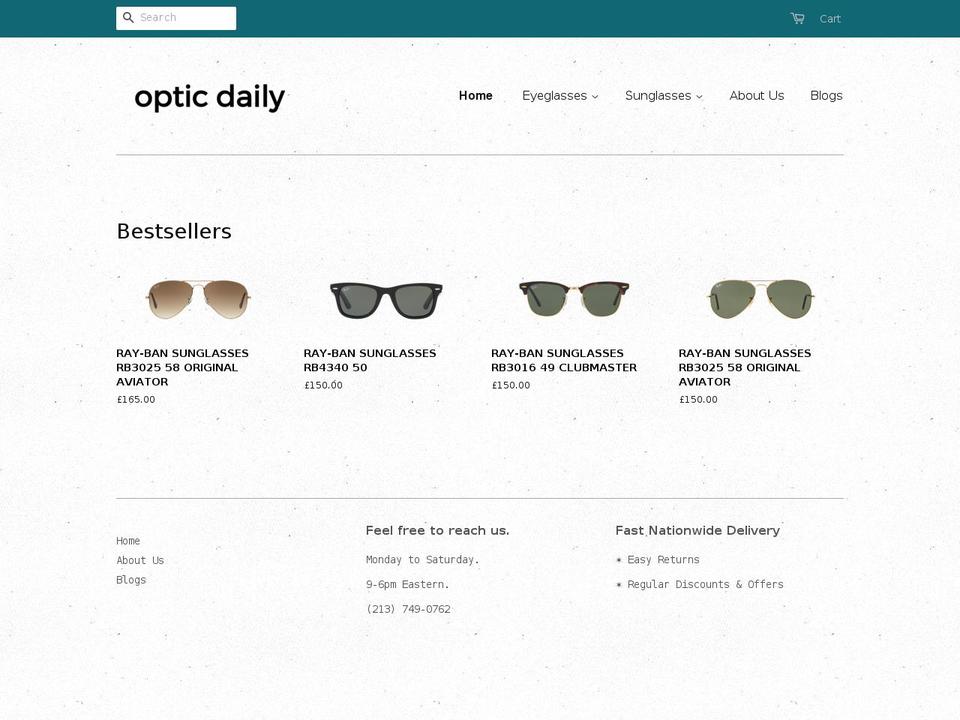Screen dimensions: 960x720
Task: Open footer About Us link
Action: (140, 560)
